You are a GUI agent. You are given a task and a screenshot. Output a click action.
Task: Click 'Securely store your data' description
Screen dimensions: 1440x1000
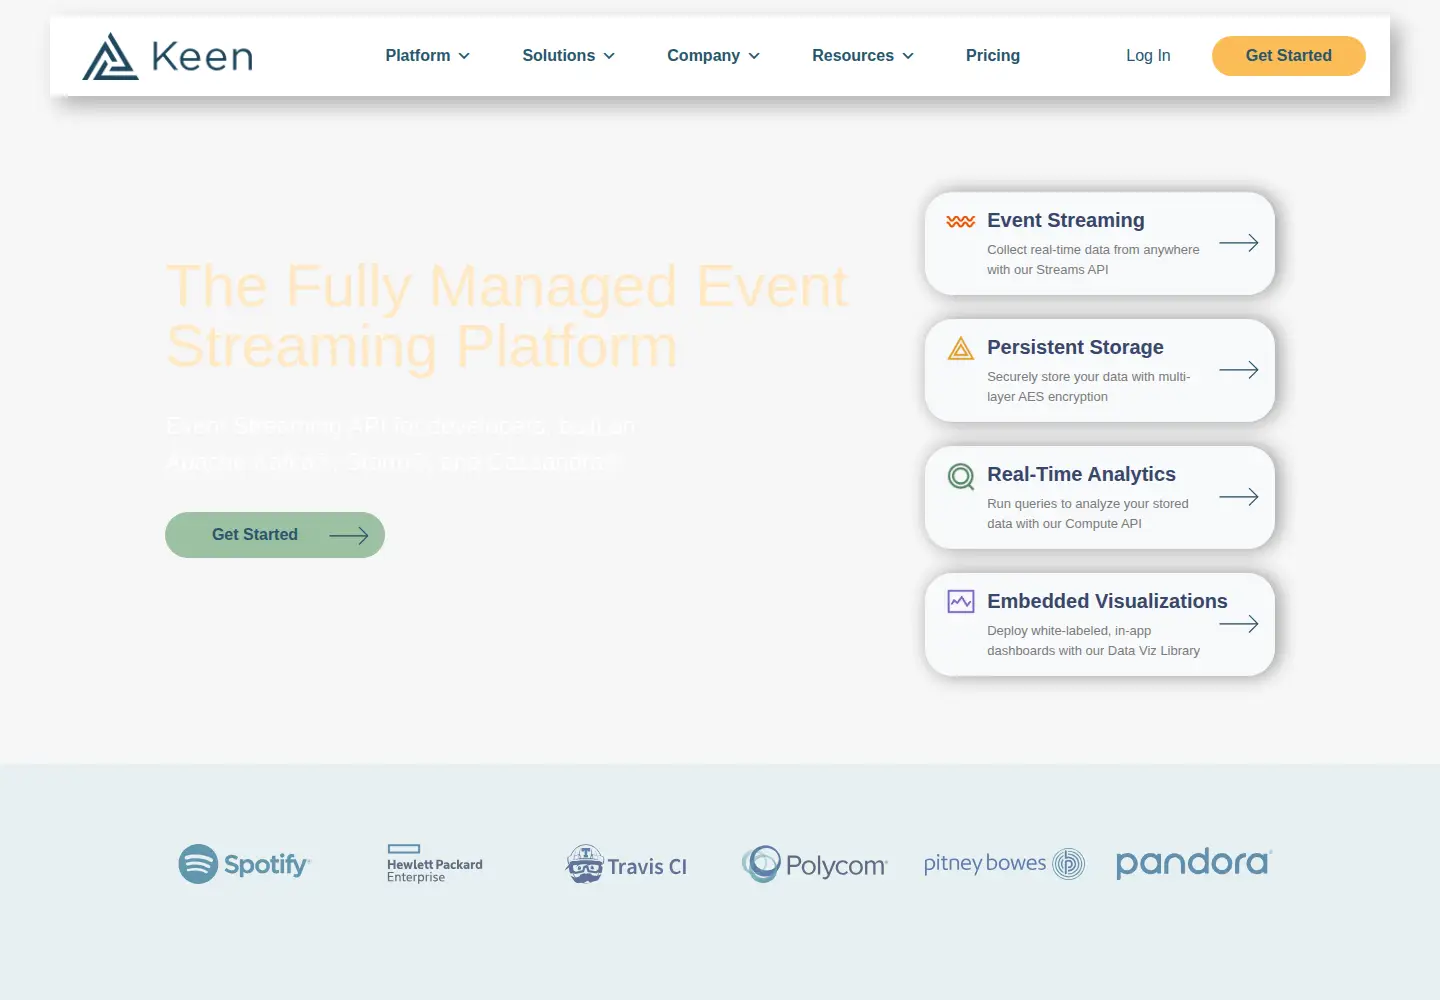(x=1089, y=387)
